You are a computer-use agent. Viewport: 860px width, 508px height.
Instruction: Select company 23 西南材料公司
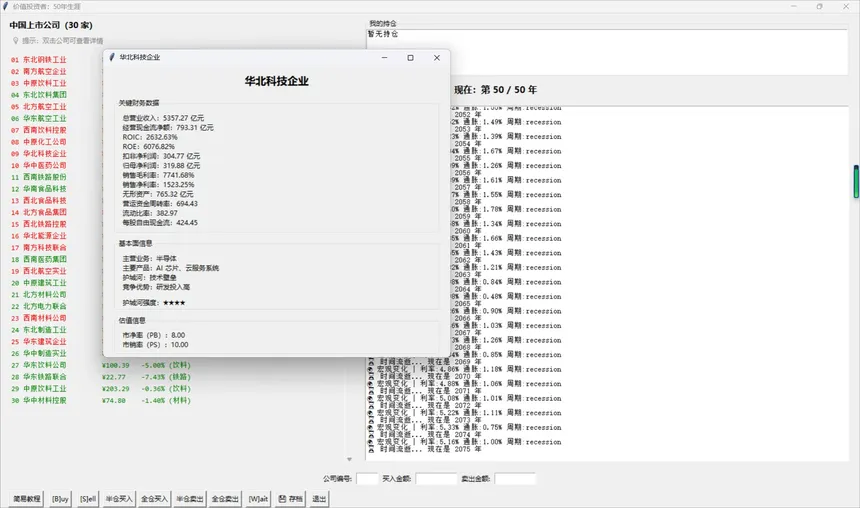pyautogui.click(x=39, y=318)
